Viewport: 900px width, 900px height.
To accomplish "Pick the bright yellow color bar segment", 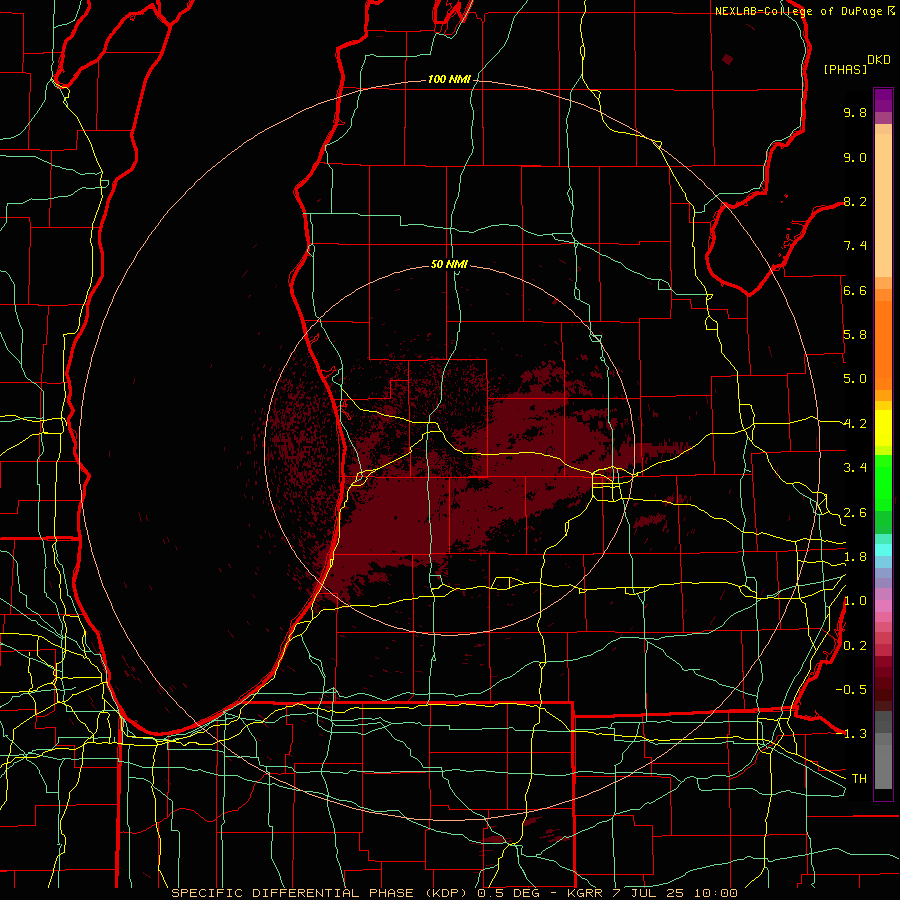I will pos(883,428).
